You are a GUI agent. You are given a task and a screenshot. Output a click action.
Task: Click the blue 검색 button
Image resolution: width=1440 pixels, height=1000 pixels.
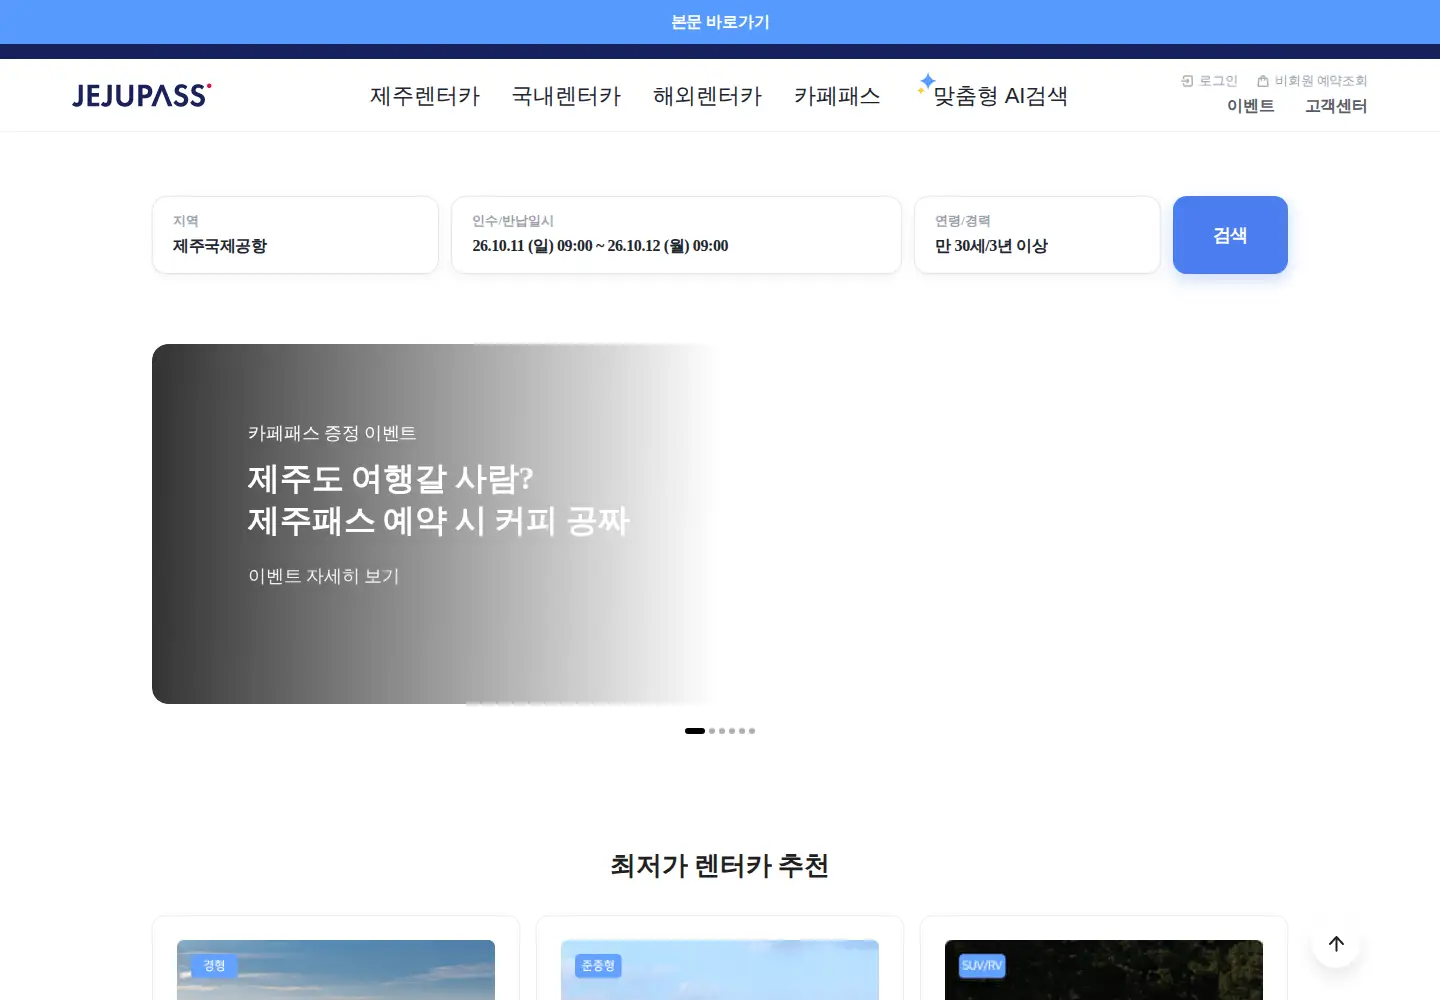click(x=1230, y=235)
